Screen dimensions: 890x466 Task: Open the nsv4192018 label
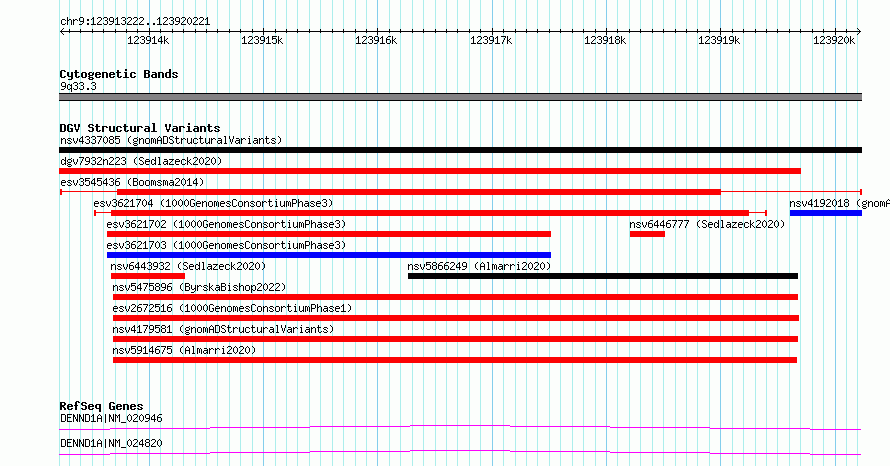(839, 203)
